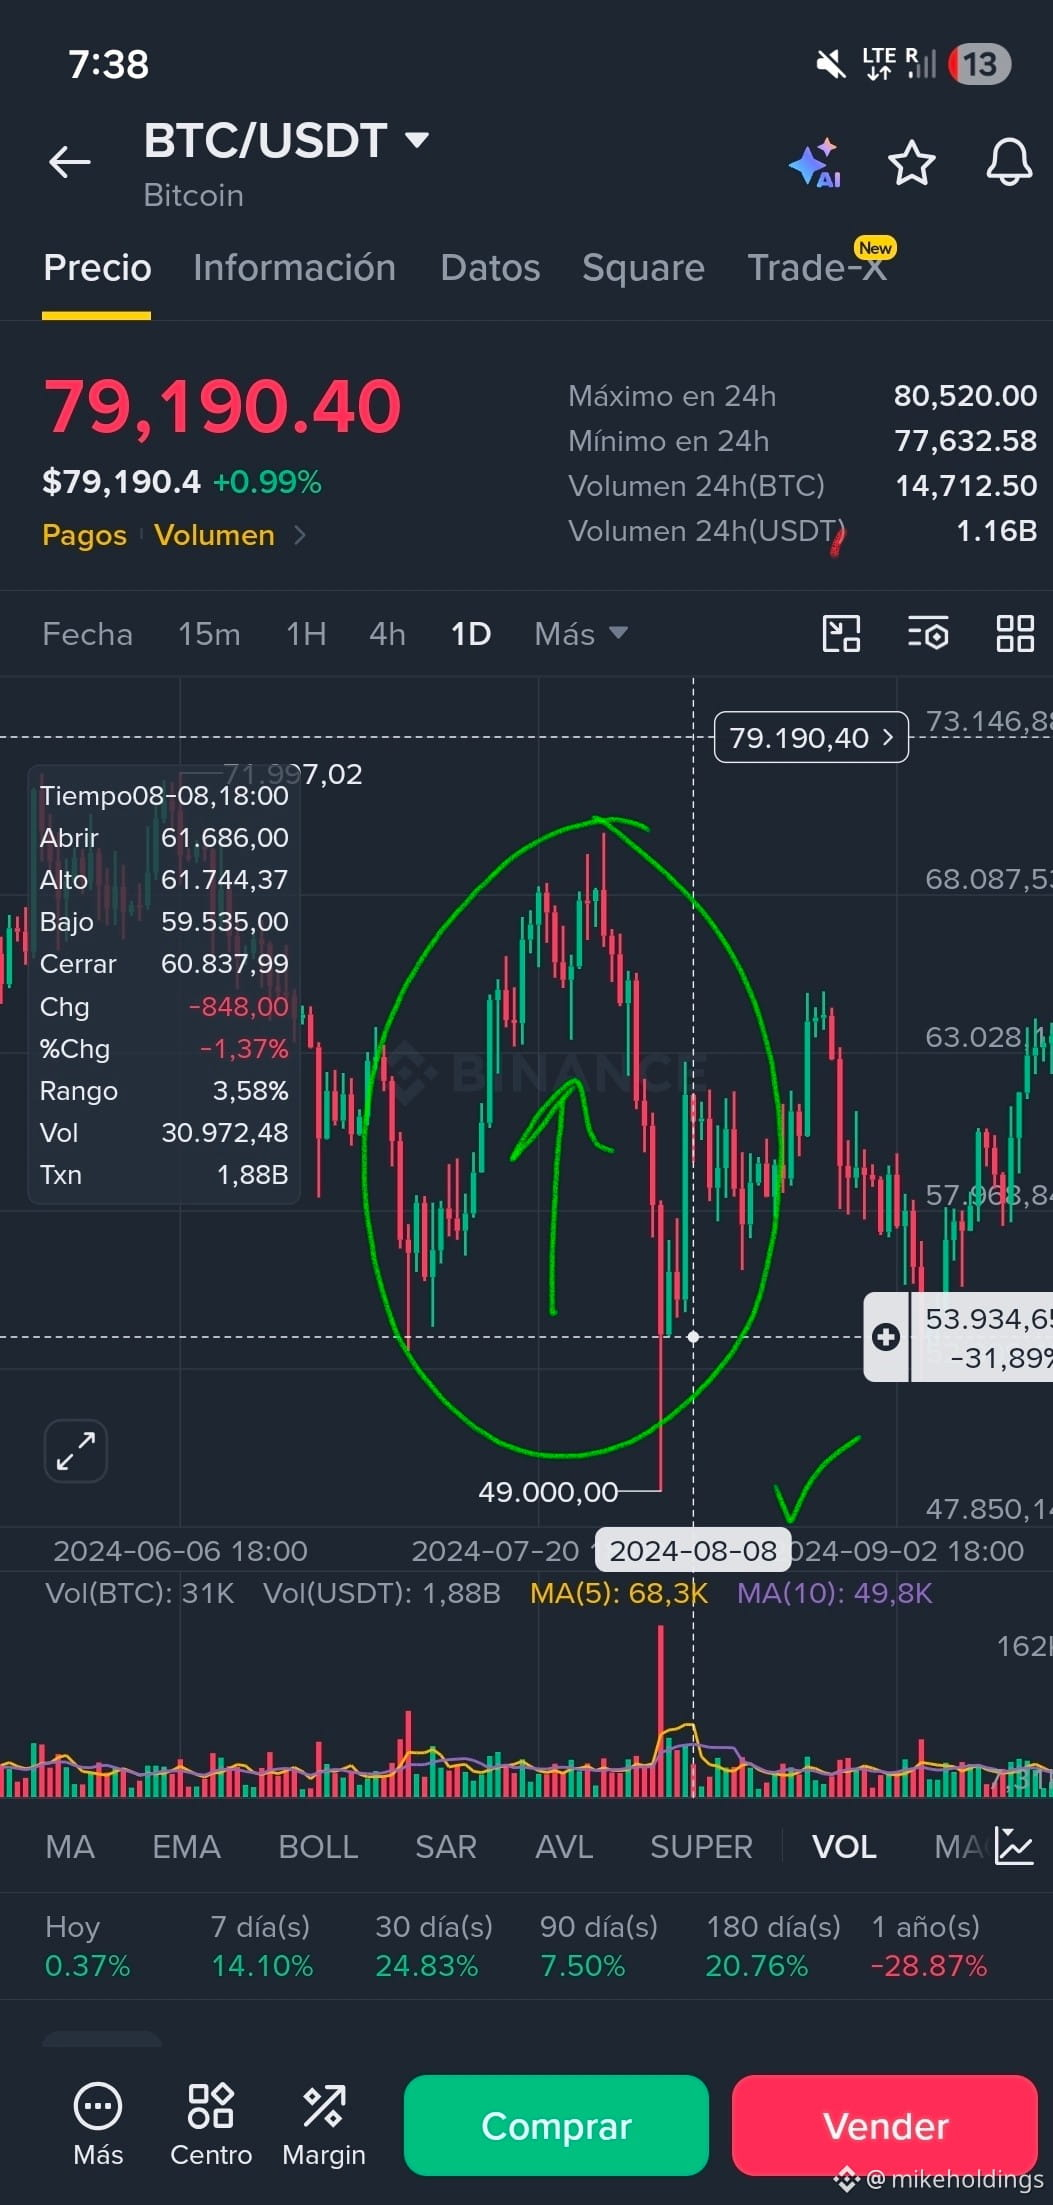Switch to the Square tab
This screenshot has height=2205, width=1053.
pos(643,268)
